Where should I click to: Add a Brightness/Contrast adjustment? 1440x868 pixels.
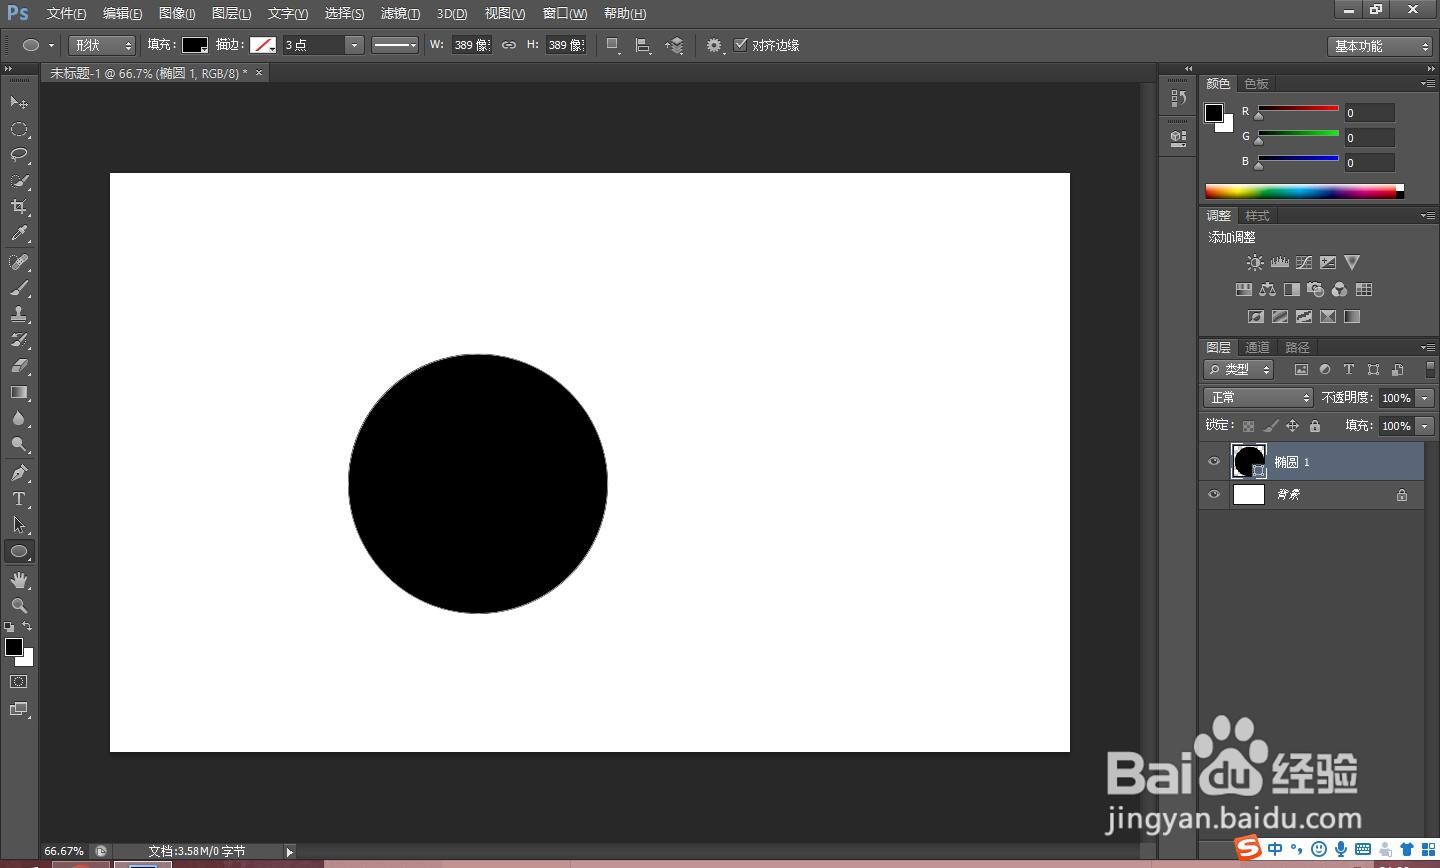click(1255, 263)
